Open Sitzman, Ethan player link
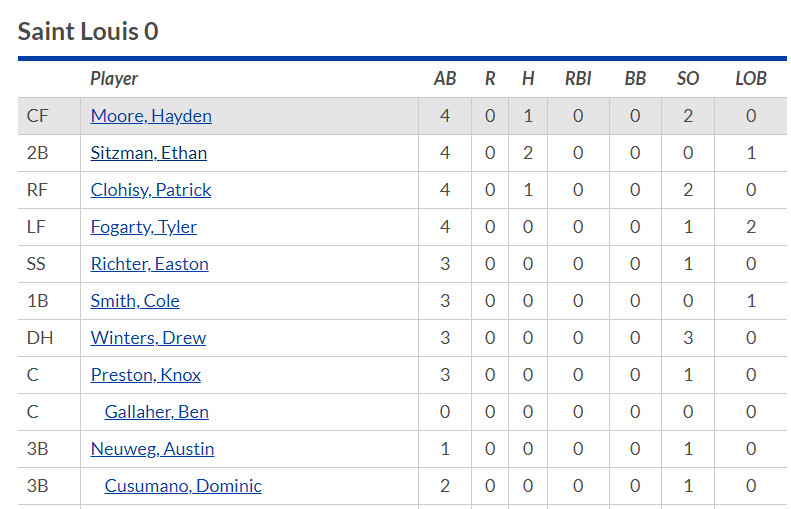 pyautogui.click(x=149, y=153)
